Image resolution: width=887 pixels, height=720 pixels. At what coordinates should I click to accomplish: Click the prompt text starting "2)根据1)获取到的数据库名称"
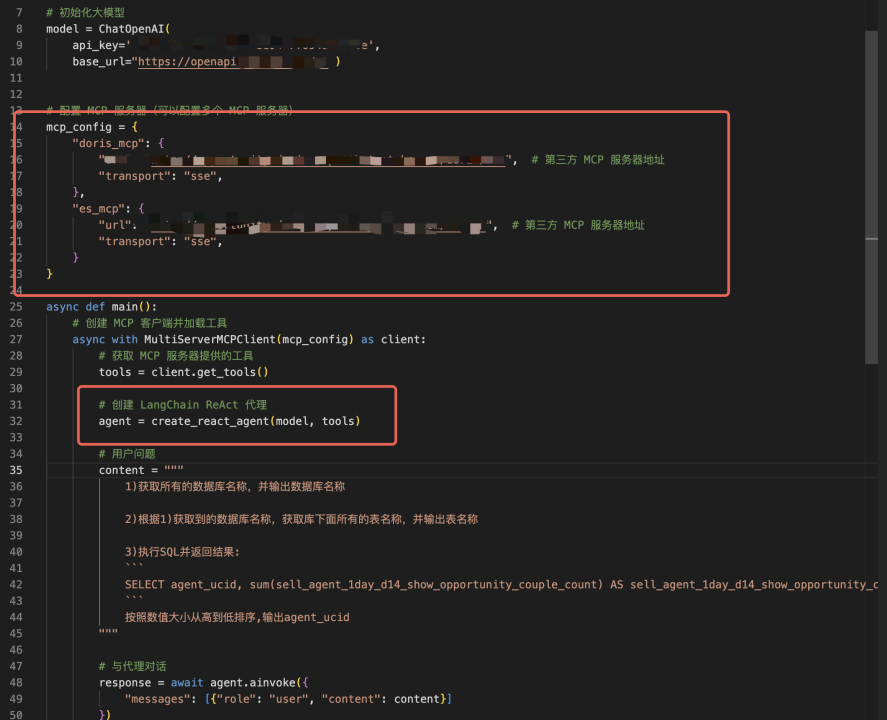click(x=302, y=519)
